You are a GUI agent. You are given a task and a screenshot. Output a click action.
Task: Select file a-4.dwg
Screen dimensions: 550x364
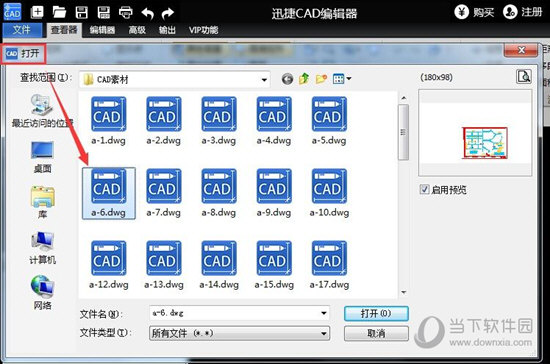click(274, 121)
